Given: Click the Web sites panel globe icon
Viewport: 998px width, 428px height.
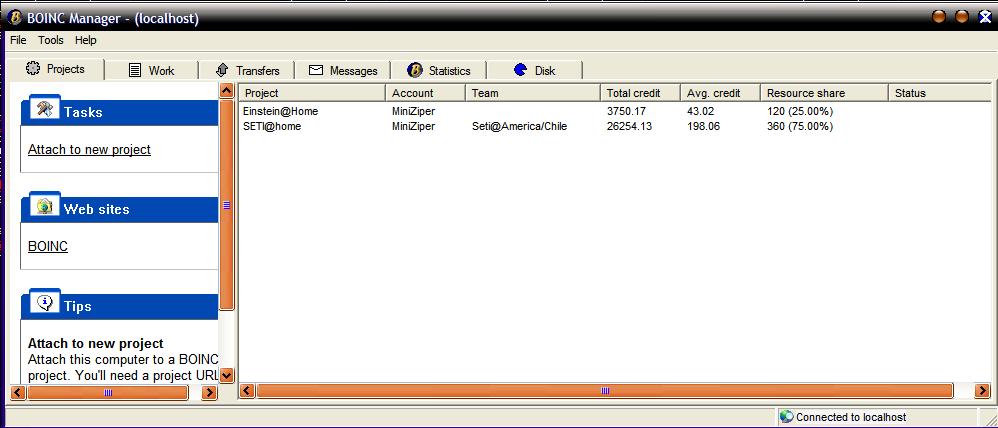Looking at the screenshot, I should tap(44, 206).
